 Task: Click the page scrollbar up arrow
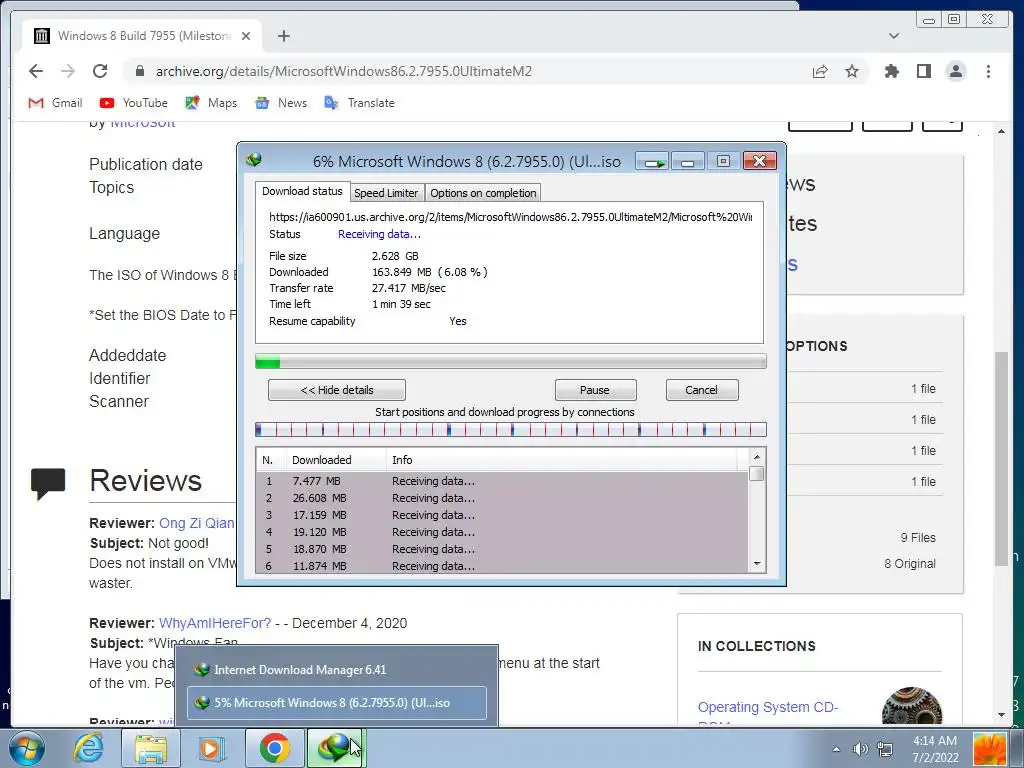click(x=1001, y=131)
